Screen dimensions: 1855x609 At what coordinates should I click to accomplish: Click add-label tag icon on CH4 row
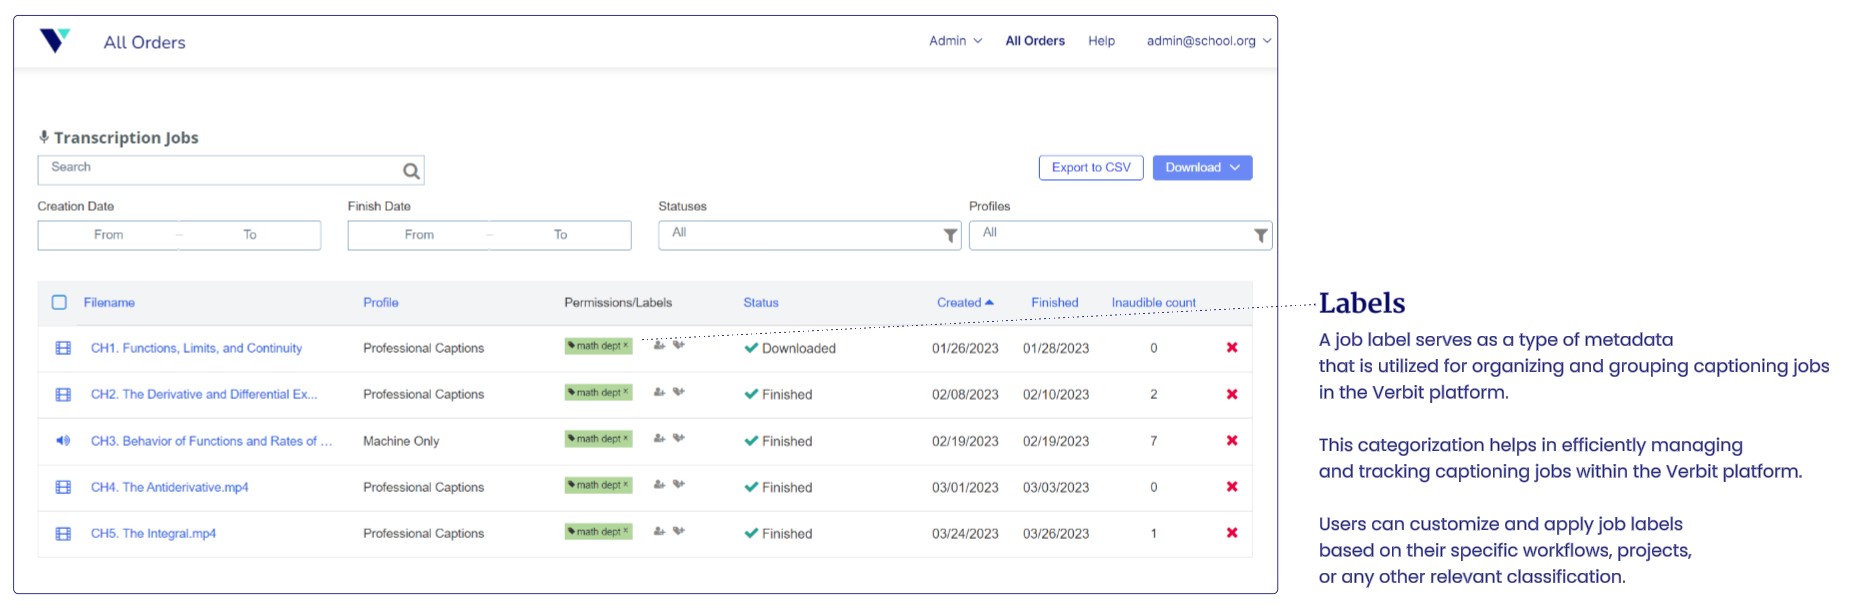(679, 484)
